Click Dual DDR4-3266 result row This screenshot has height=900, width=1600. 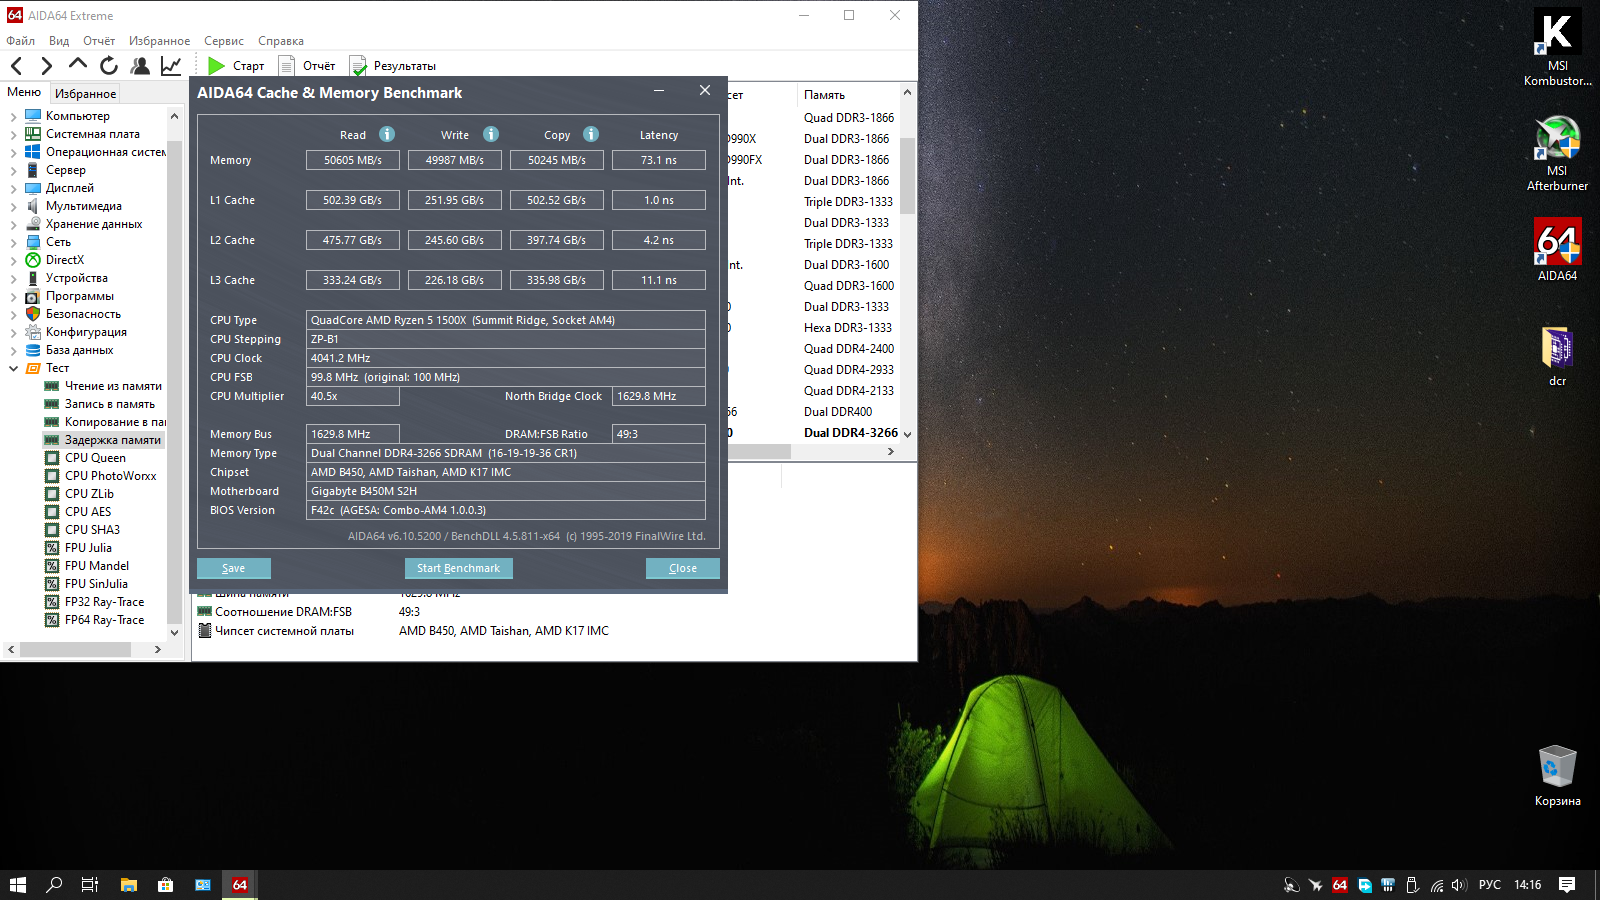click(x=851, y=433)
